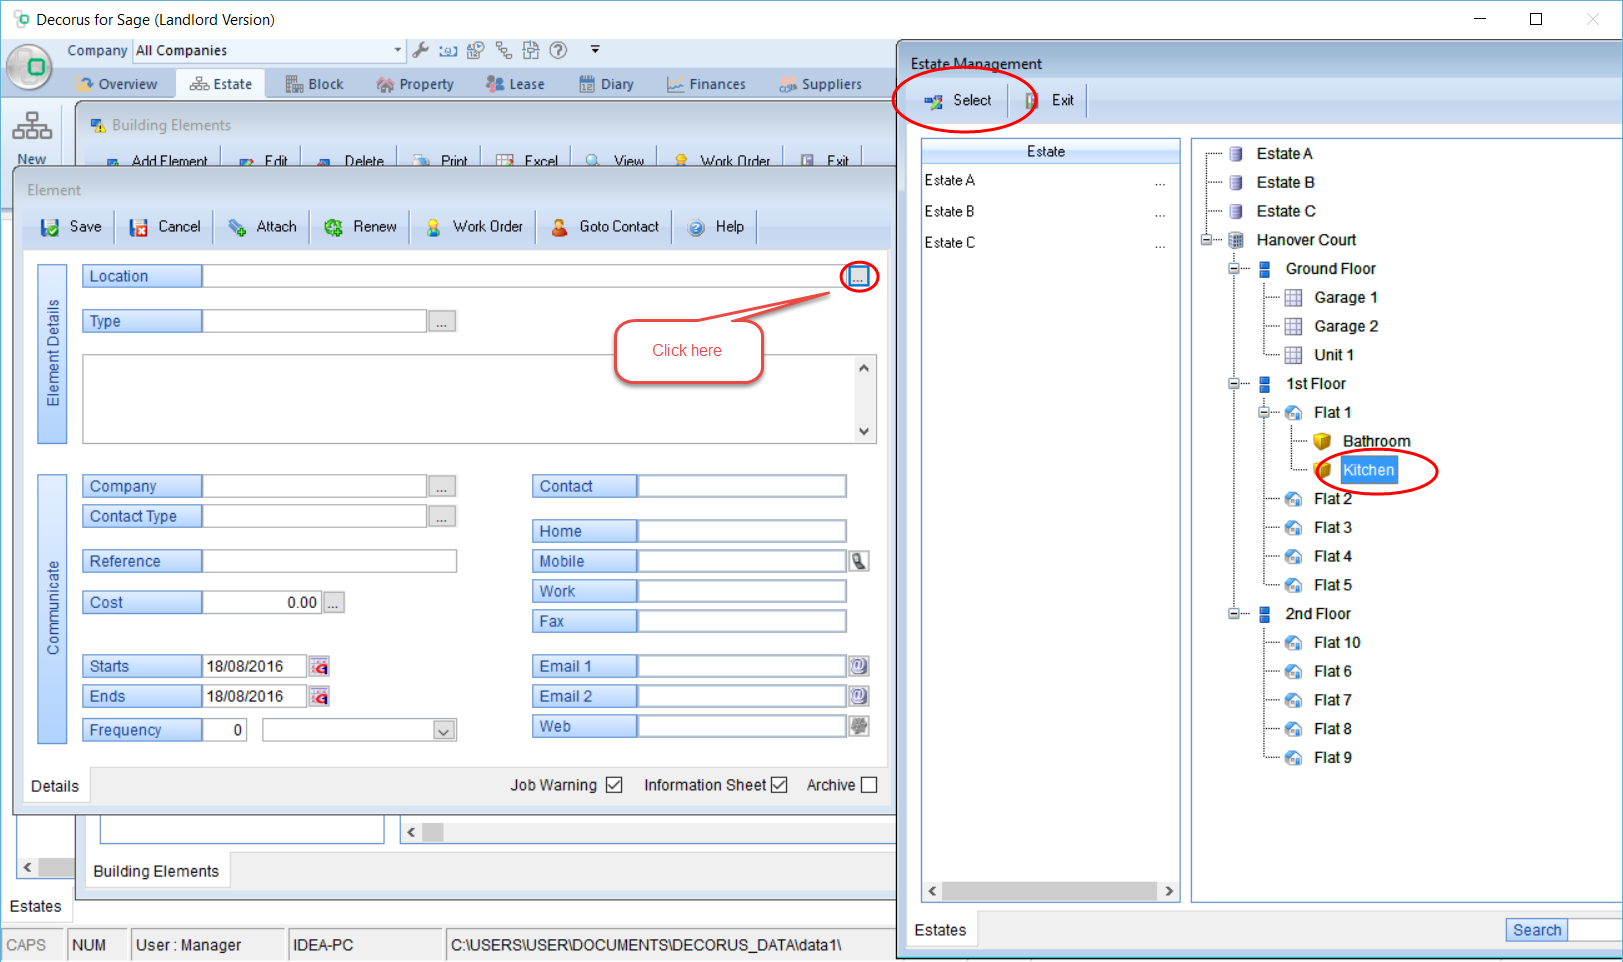Open the Suppliers tab
The image size is (1623, 962).
[820, 84]
